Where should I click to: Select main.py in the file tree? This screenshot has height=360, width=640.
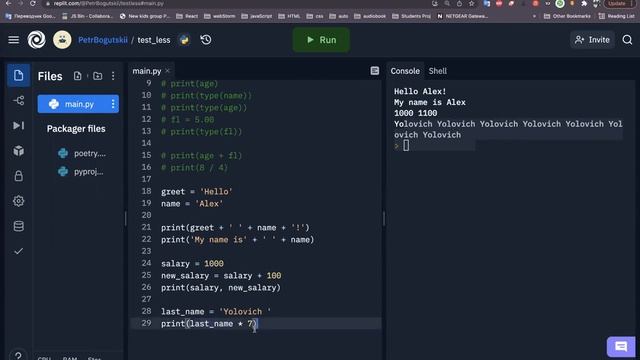pos(78,104)
